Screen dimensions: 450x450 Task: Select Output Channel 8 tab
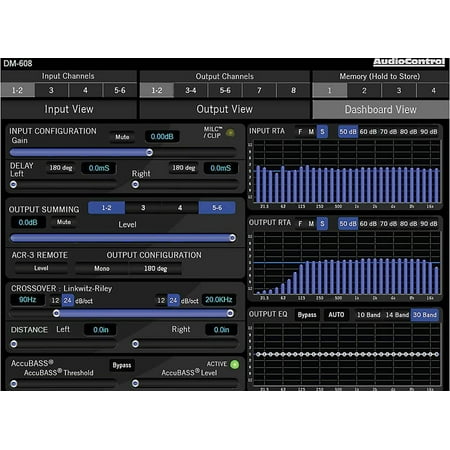click(x=294, y=90)
